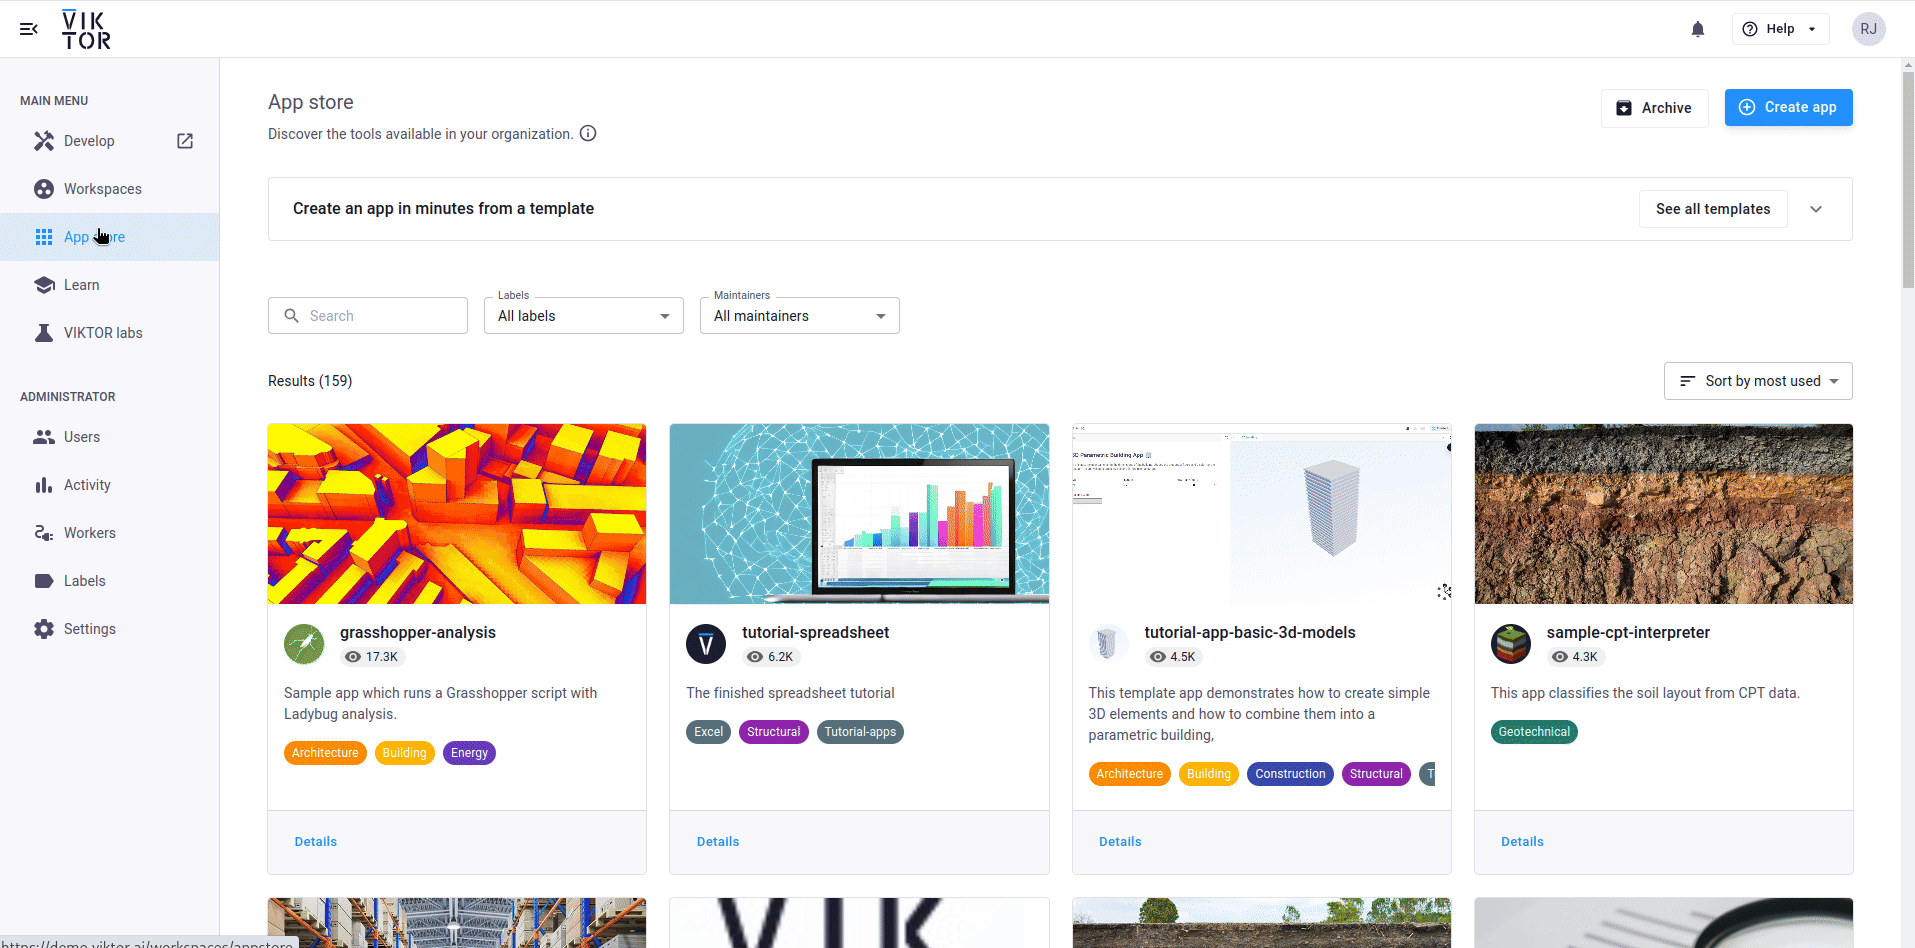The height and width of the screenshot is (948, 1915).
Task: Open See all templates
Action: point(1712,208)
